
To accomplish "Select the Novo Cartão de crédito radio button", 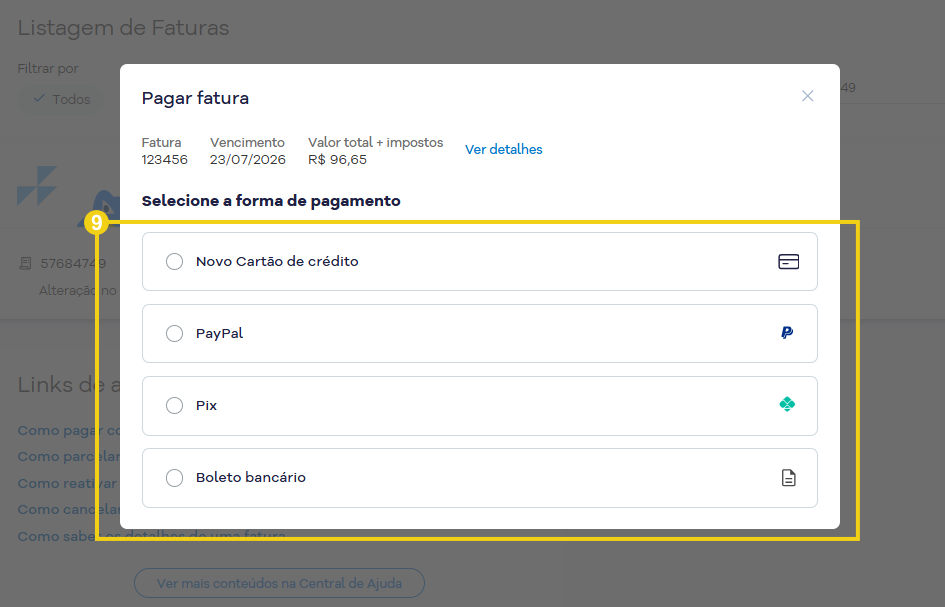I will click(174, 262).
